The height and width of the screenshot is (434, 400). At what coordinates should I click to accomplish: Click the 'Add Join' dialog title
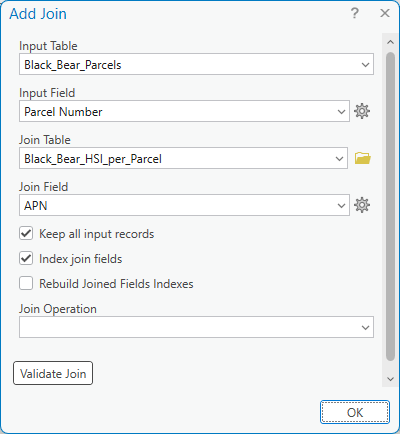click(x=38, y=14)
